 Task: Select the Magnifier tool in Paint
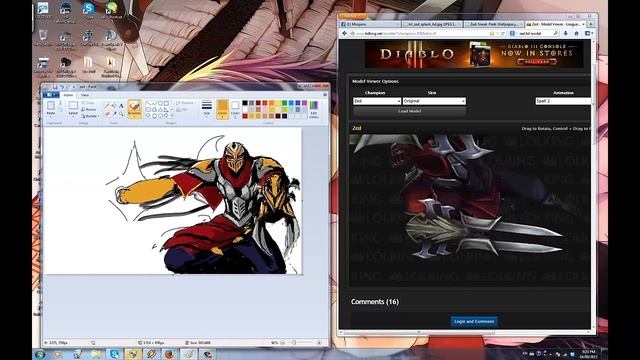tap(121, 114)
